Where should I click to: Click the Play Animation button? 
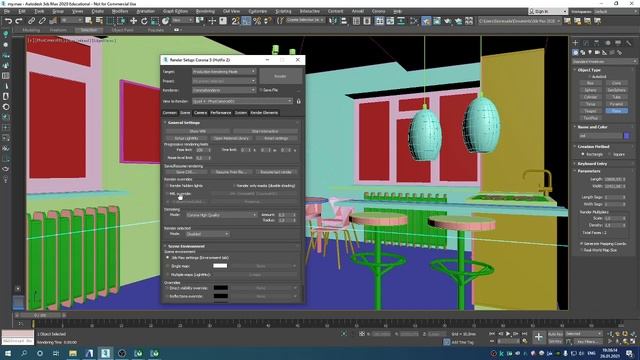[x=508, y=333]
